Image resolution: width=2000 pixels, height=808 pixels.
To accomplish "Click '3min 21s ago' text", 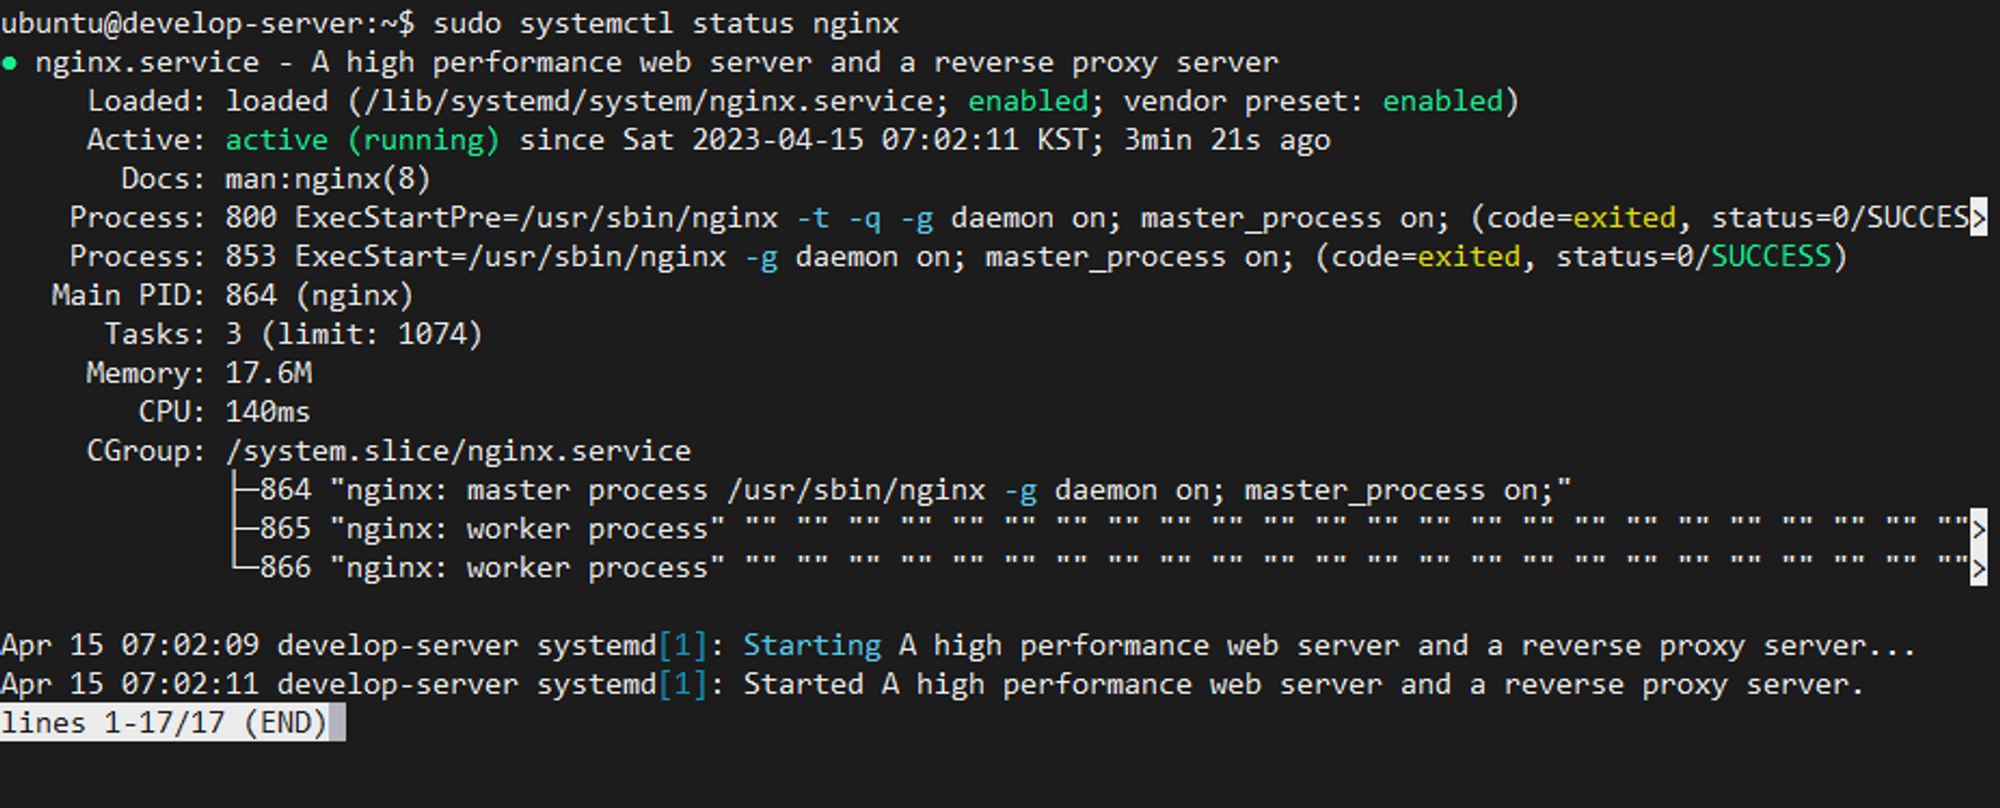I will (x=1227, y=140).
